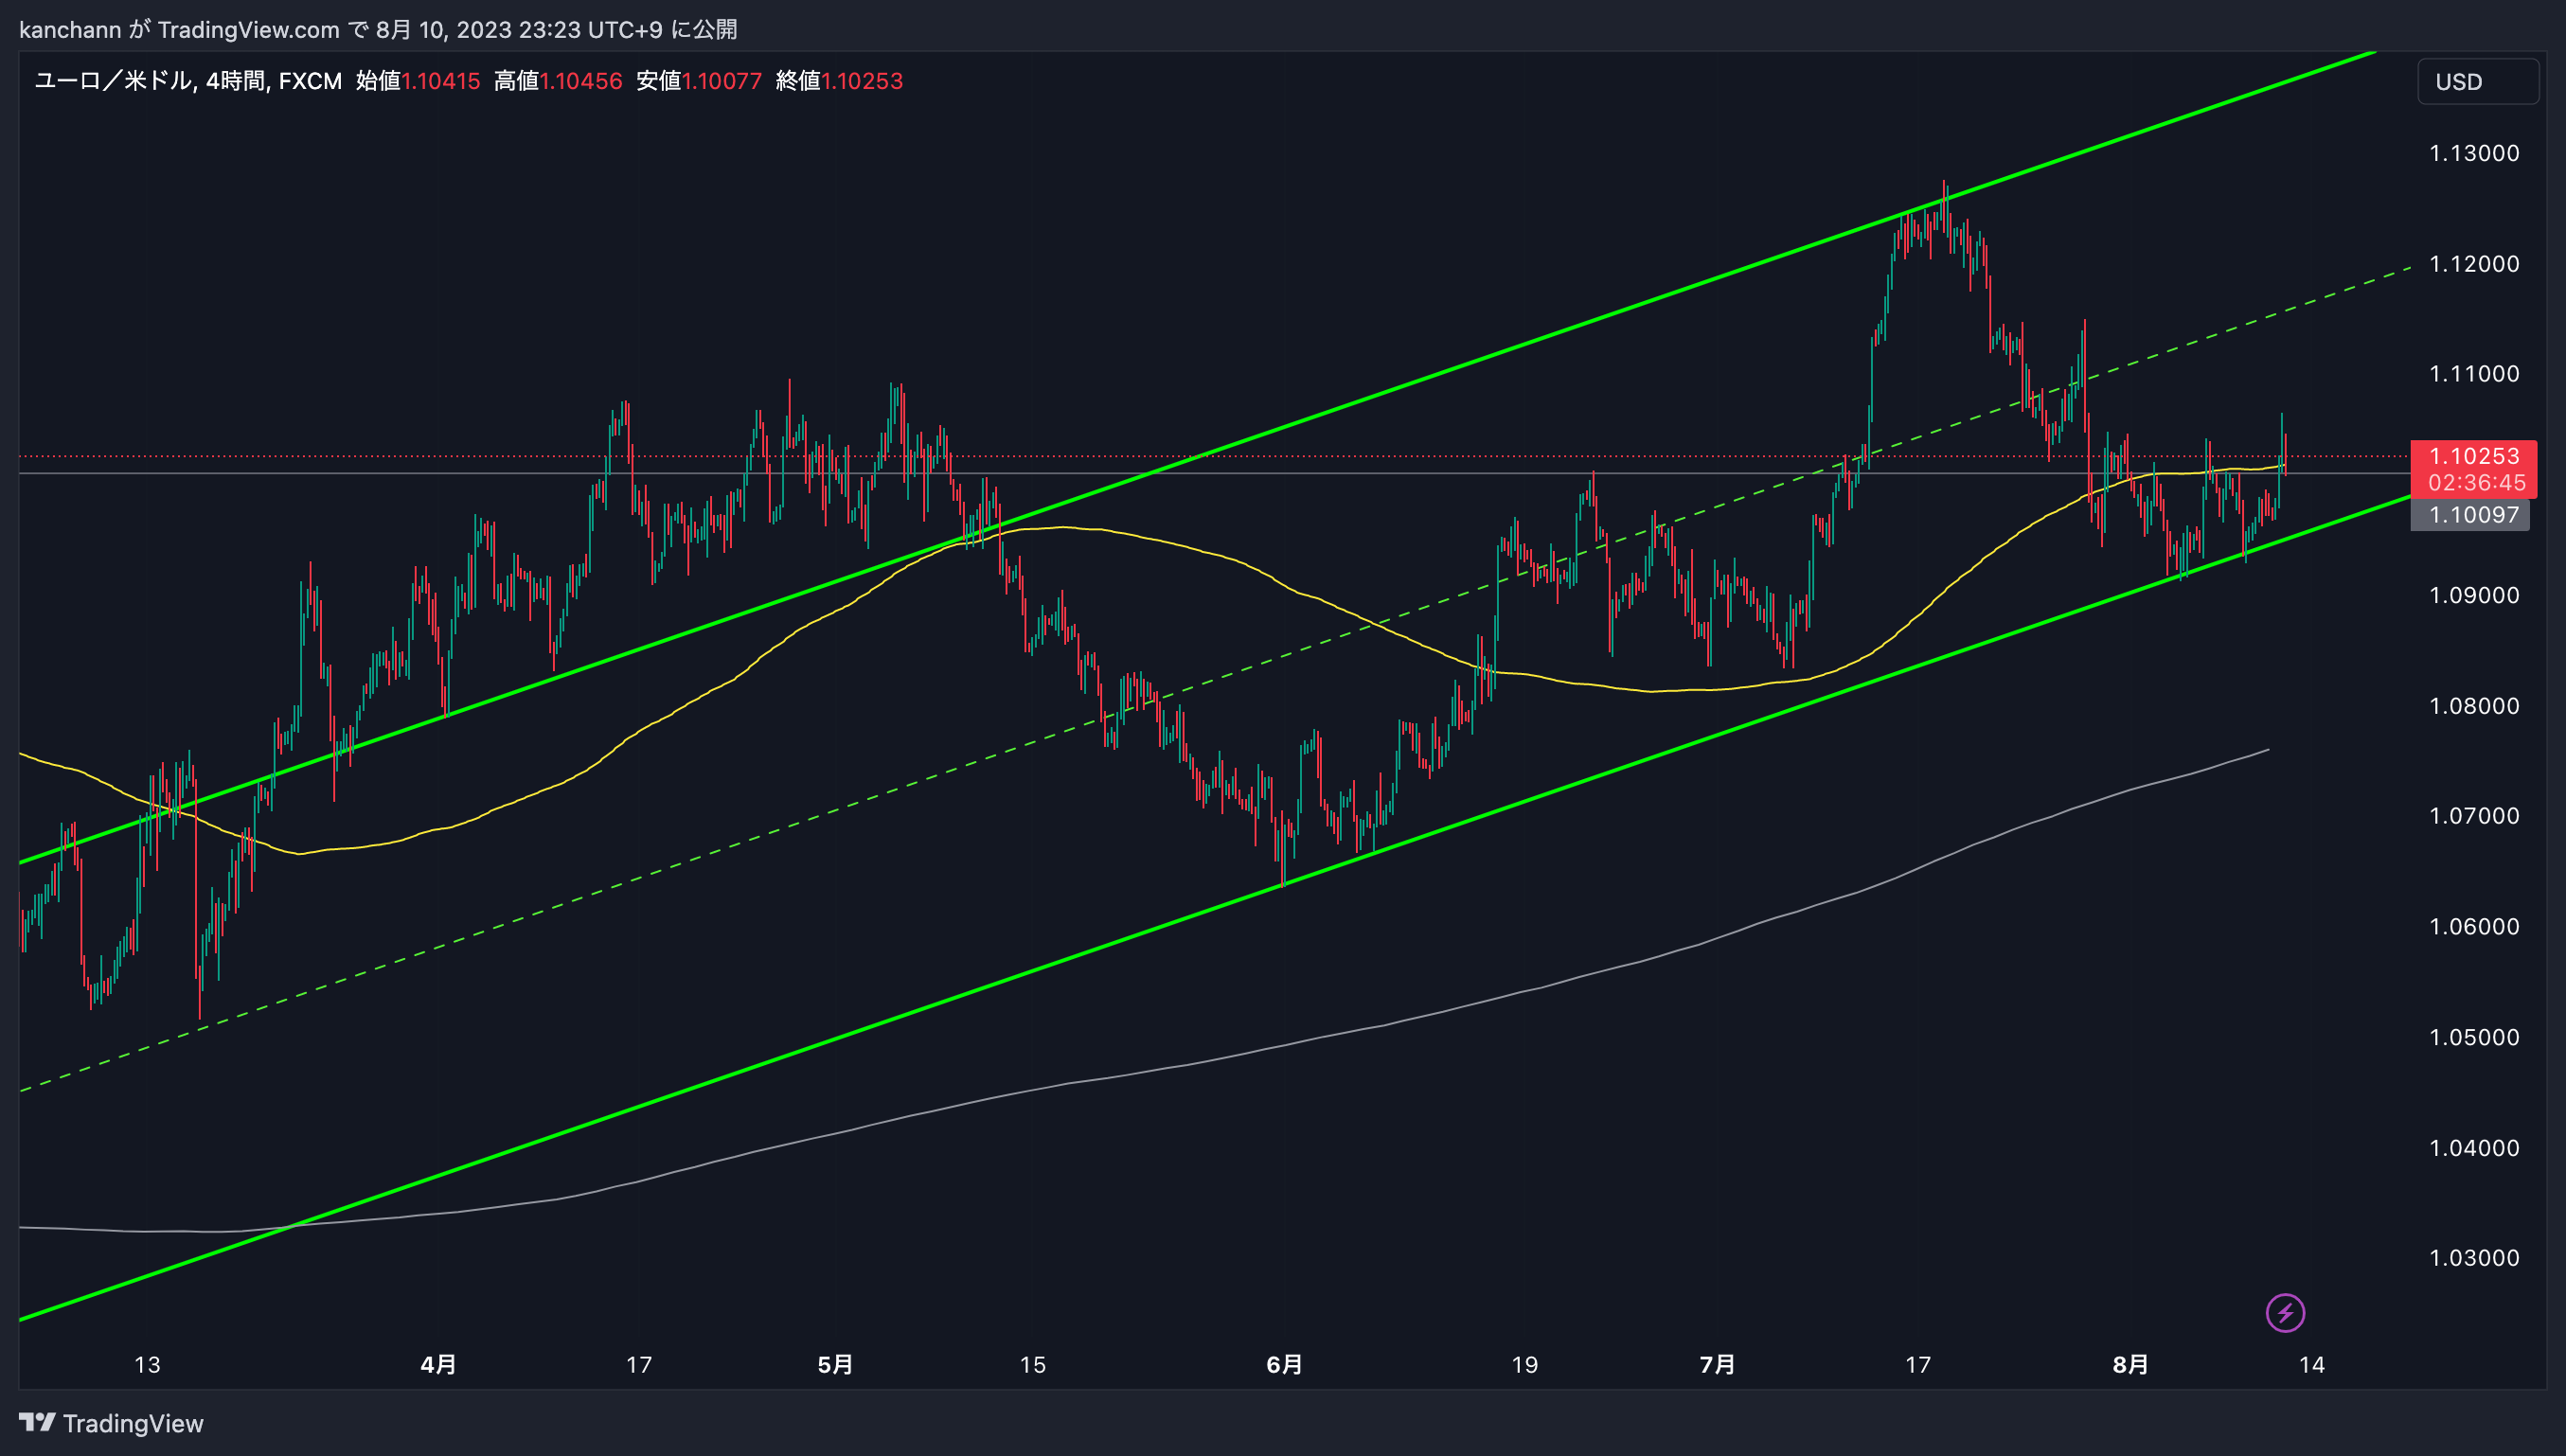Click the TradingView logo at bottom left
The width and height of the screenshot is (2566, 1456).
coord(111,1423)
